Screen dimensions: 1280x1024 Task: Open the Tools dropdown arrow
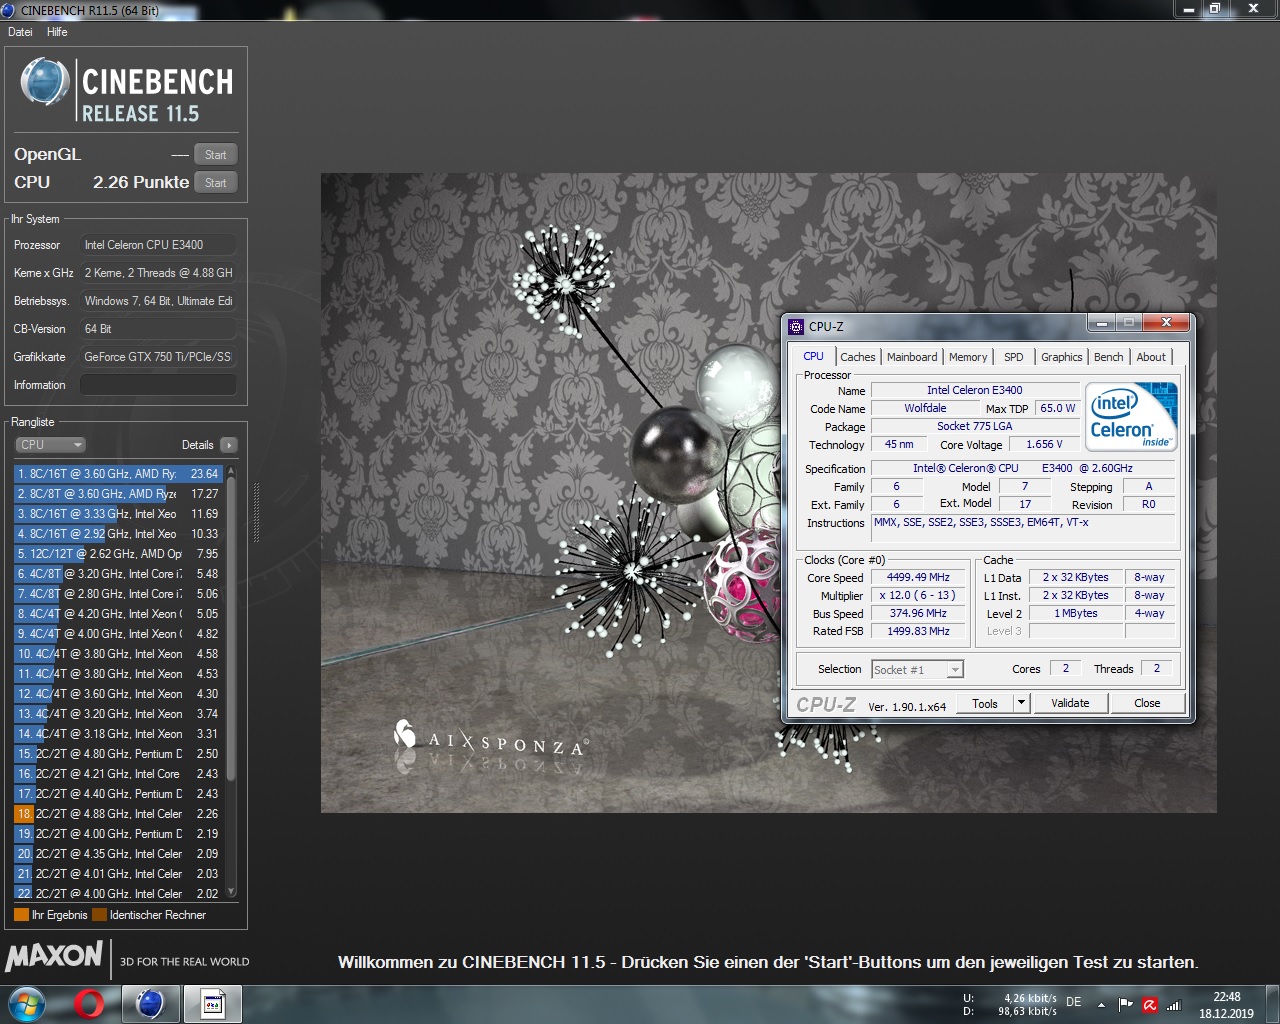(x=1022, y=704)
